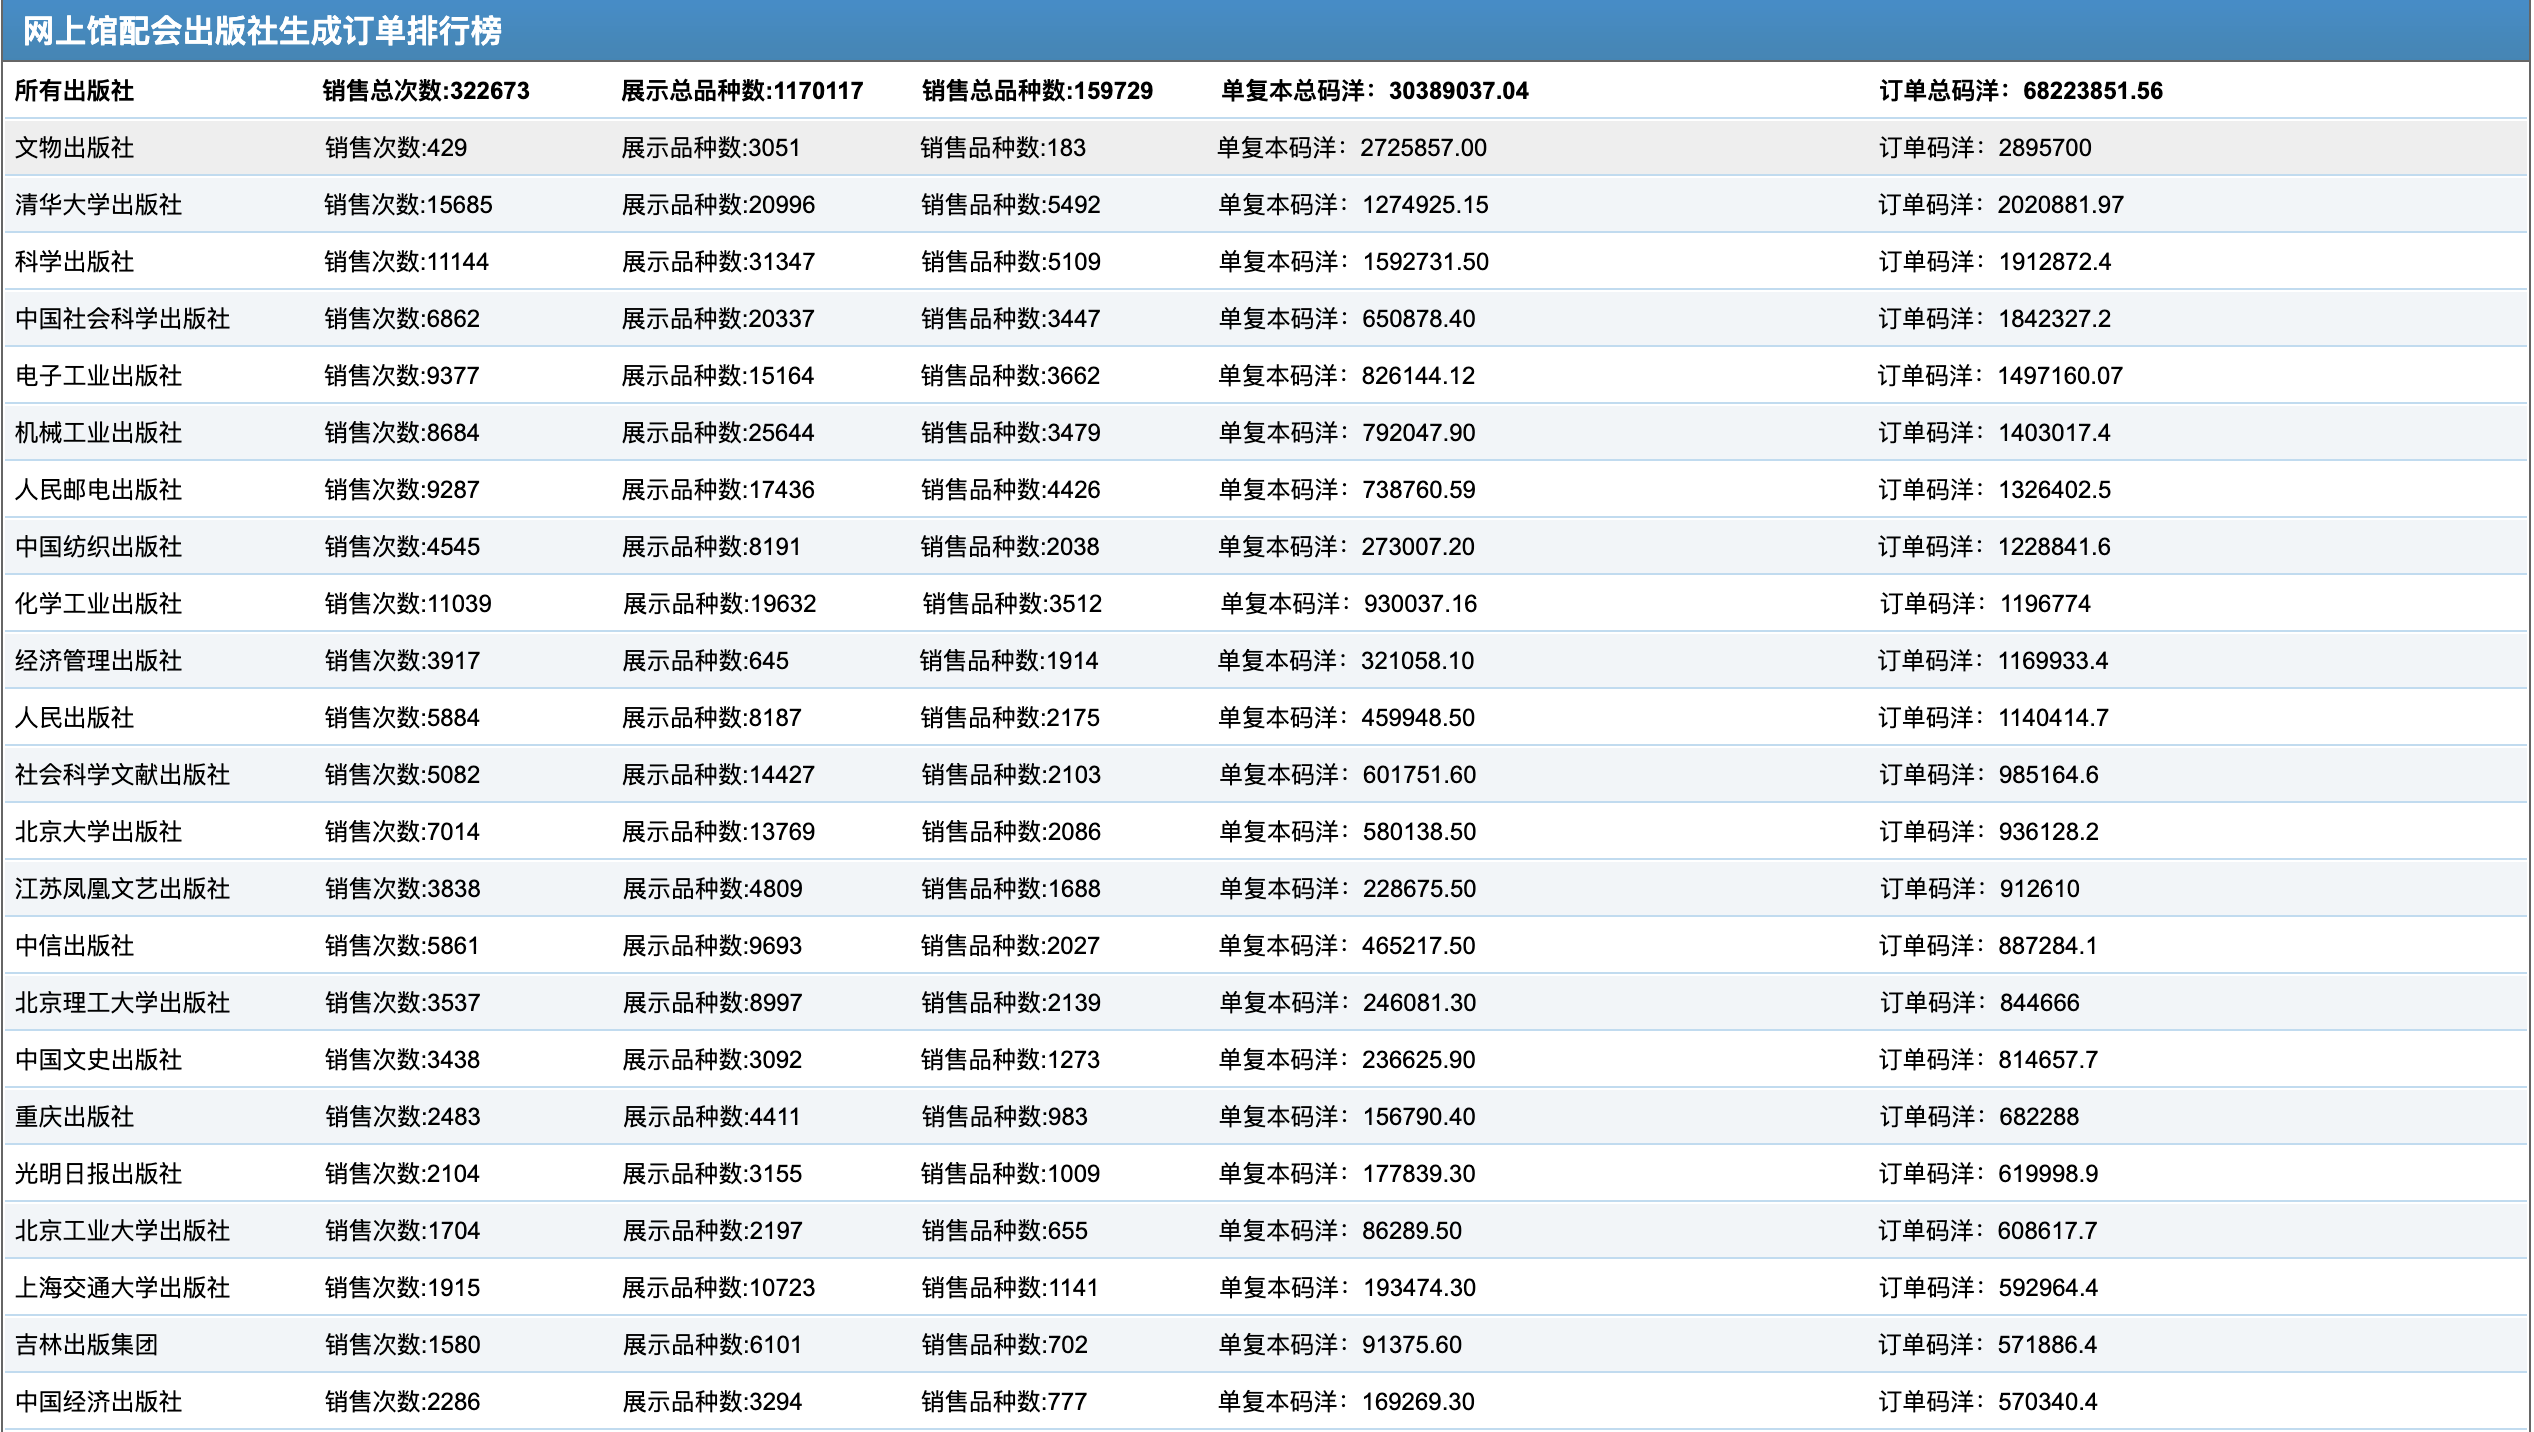This screenshot has width=2534, height=1432.
Task: Open the 上海交通大学出版社 entry
Action: click(x=122, y=1288)
